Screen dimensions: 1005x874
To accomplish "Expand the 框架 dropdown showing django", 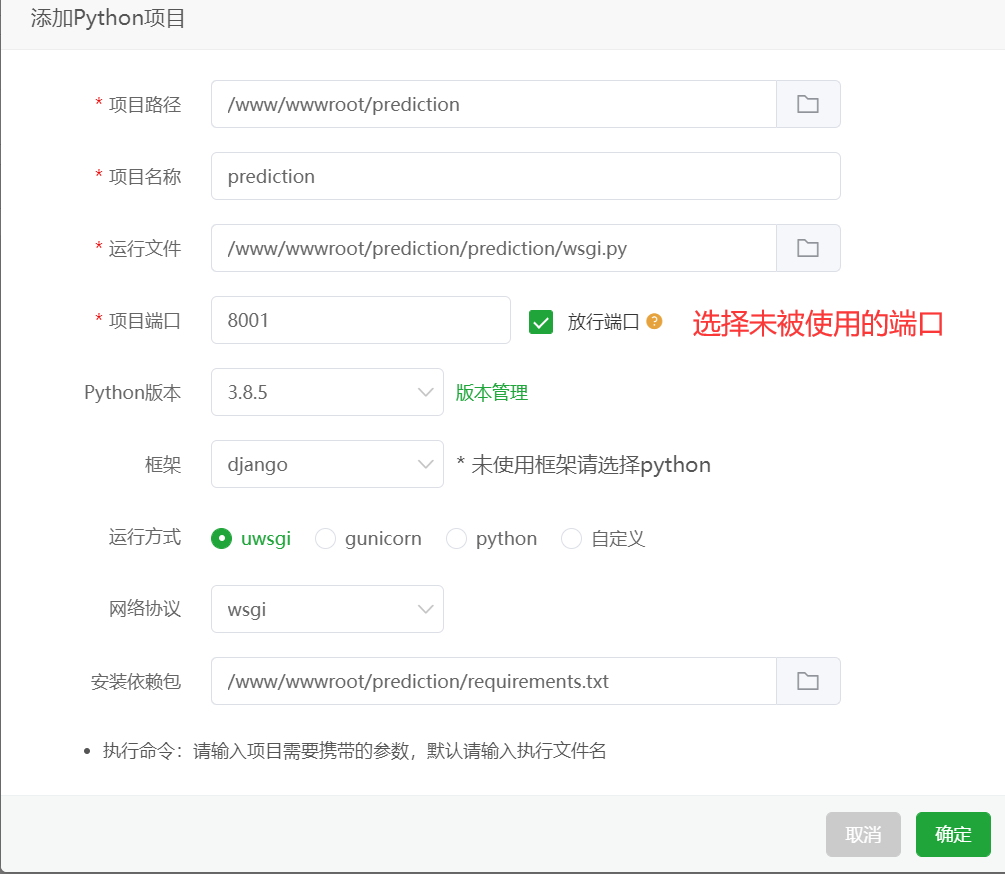I will [x=327, y=464].
